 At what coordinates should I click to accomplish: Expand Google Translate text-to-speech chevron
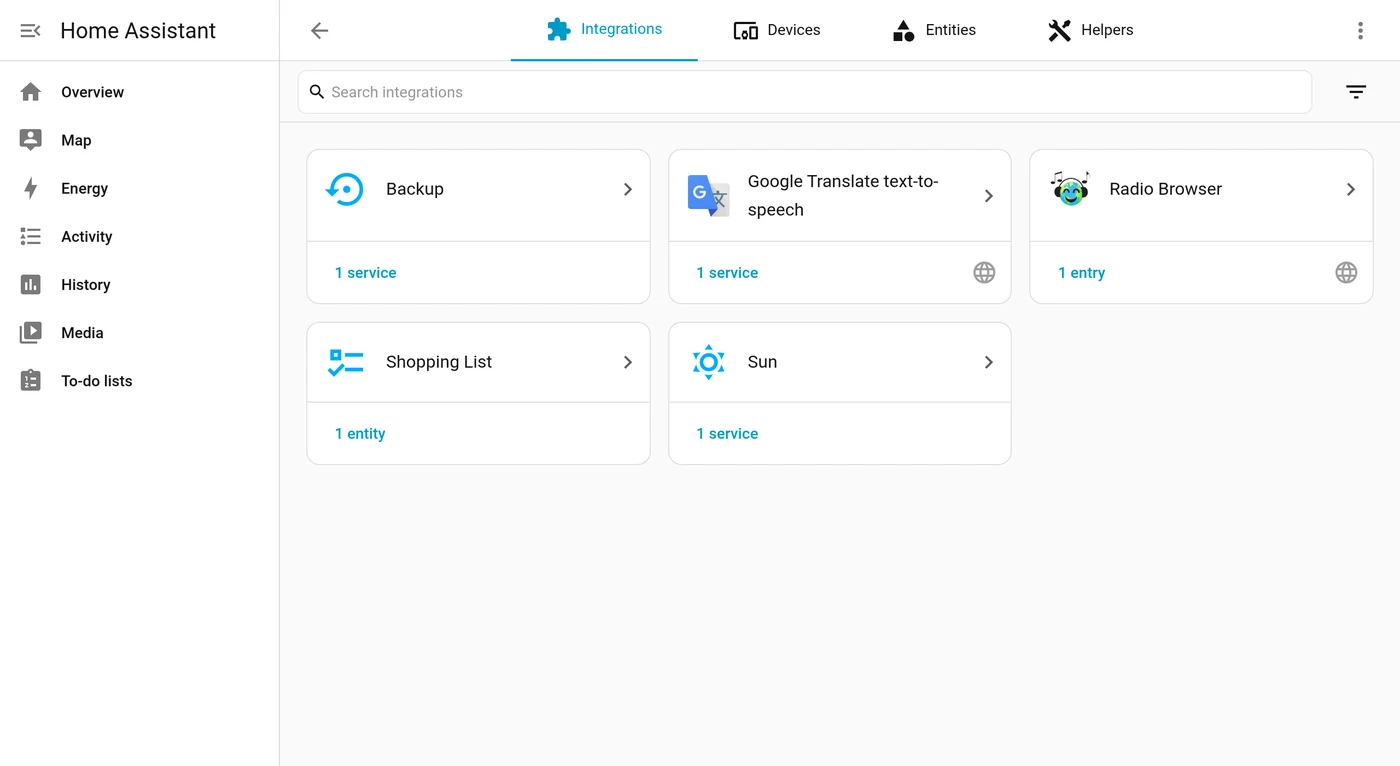click(989, 196)
